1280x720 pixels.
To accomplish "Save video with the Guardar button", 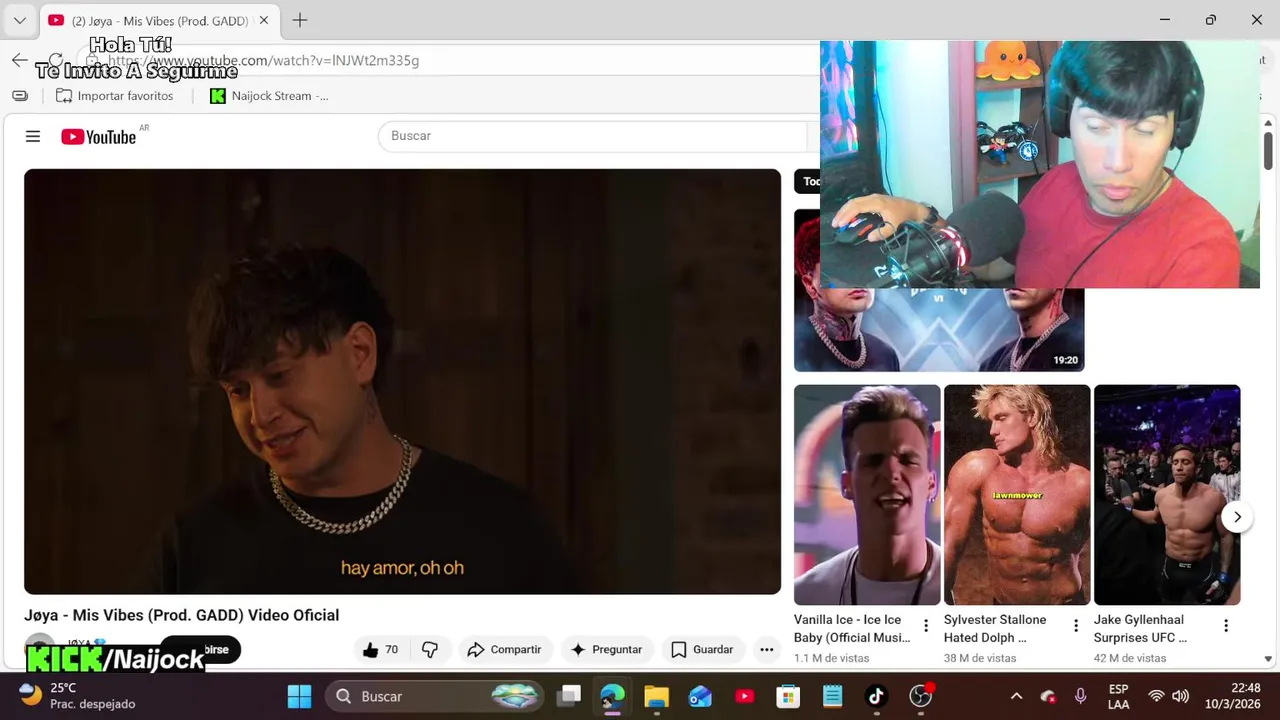I will [702, 650].
